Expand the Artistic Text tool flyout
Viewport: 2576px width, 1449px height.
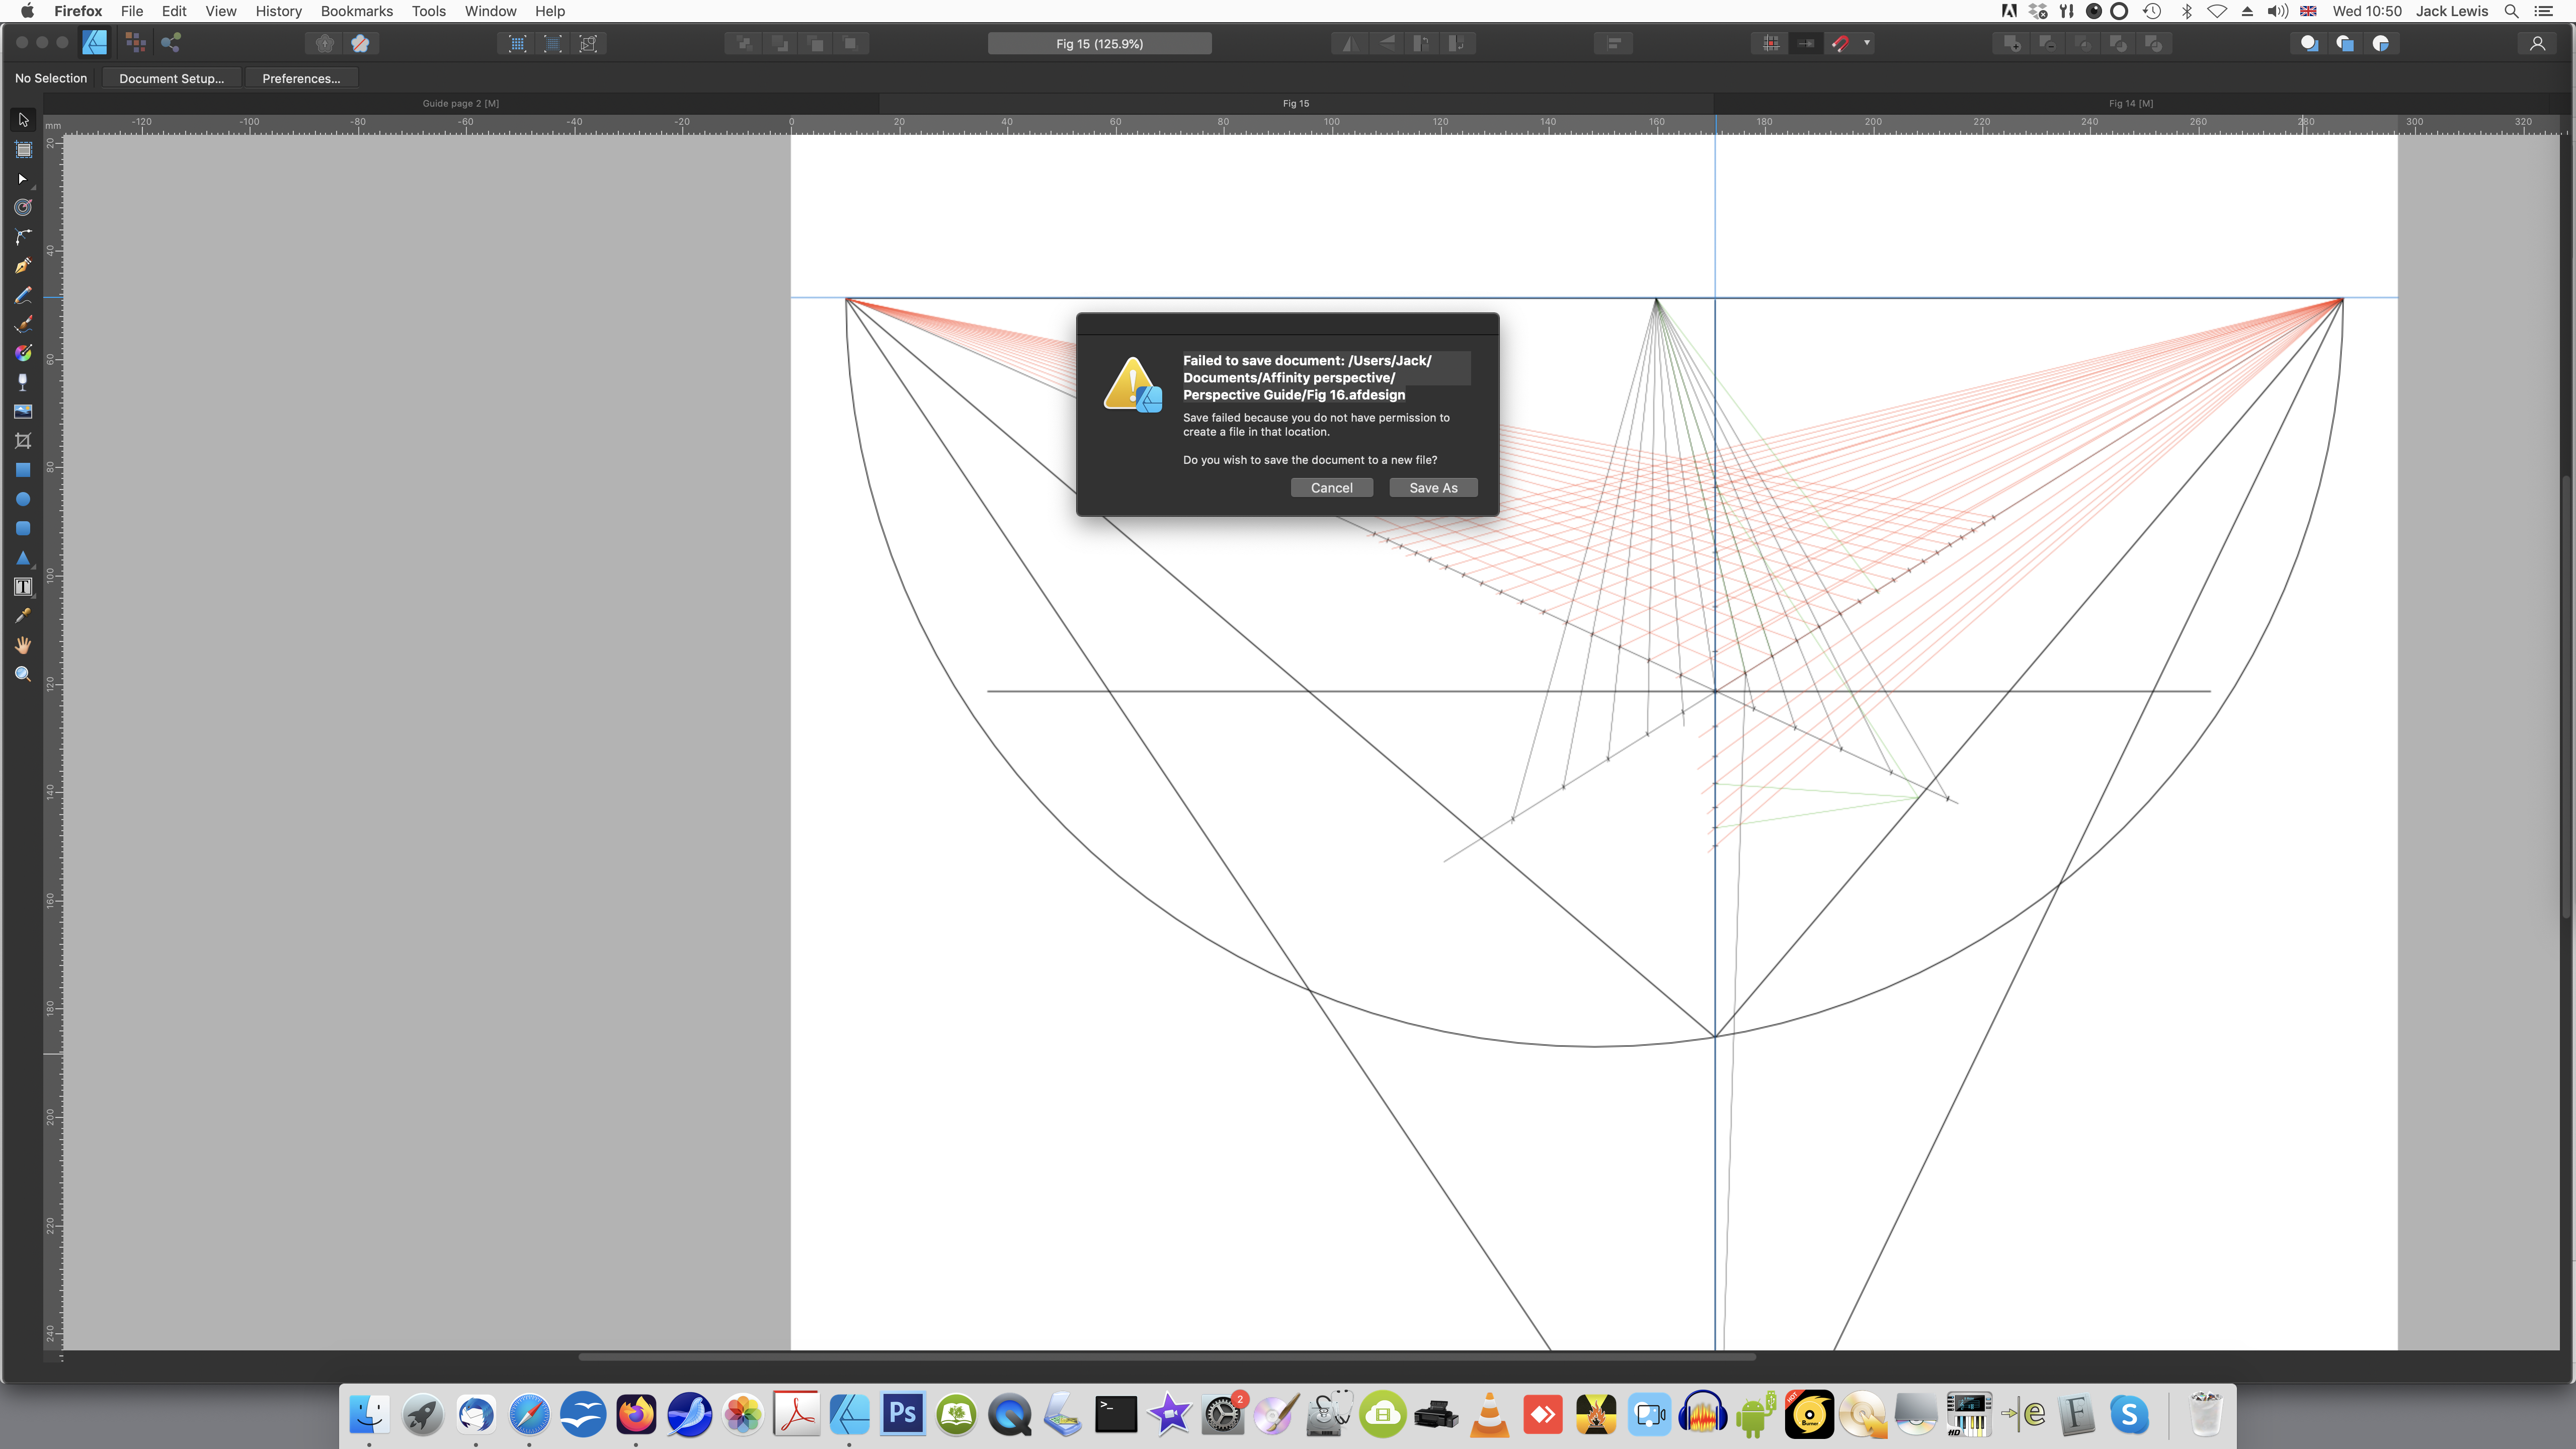(x=32, y=595)
